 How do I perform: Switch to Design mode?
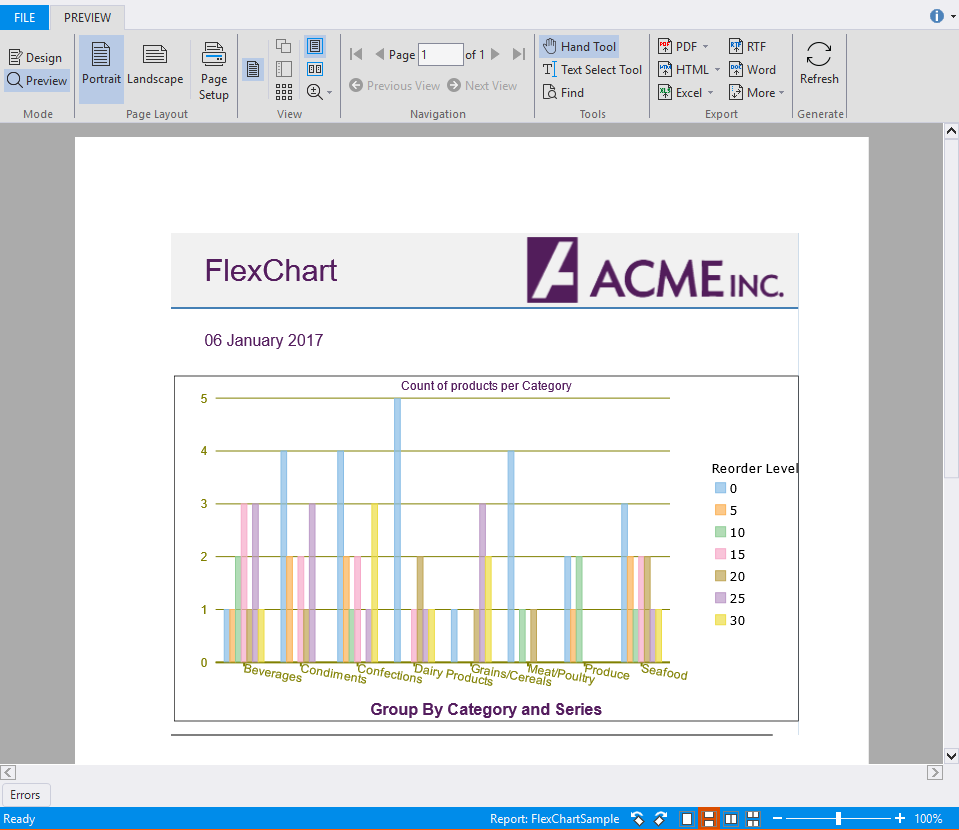click(36, 57)
